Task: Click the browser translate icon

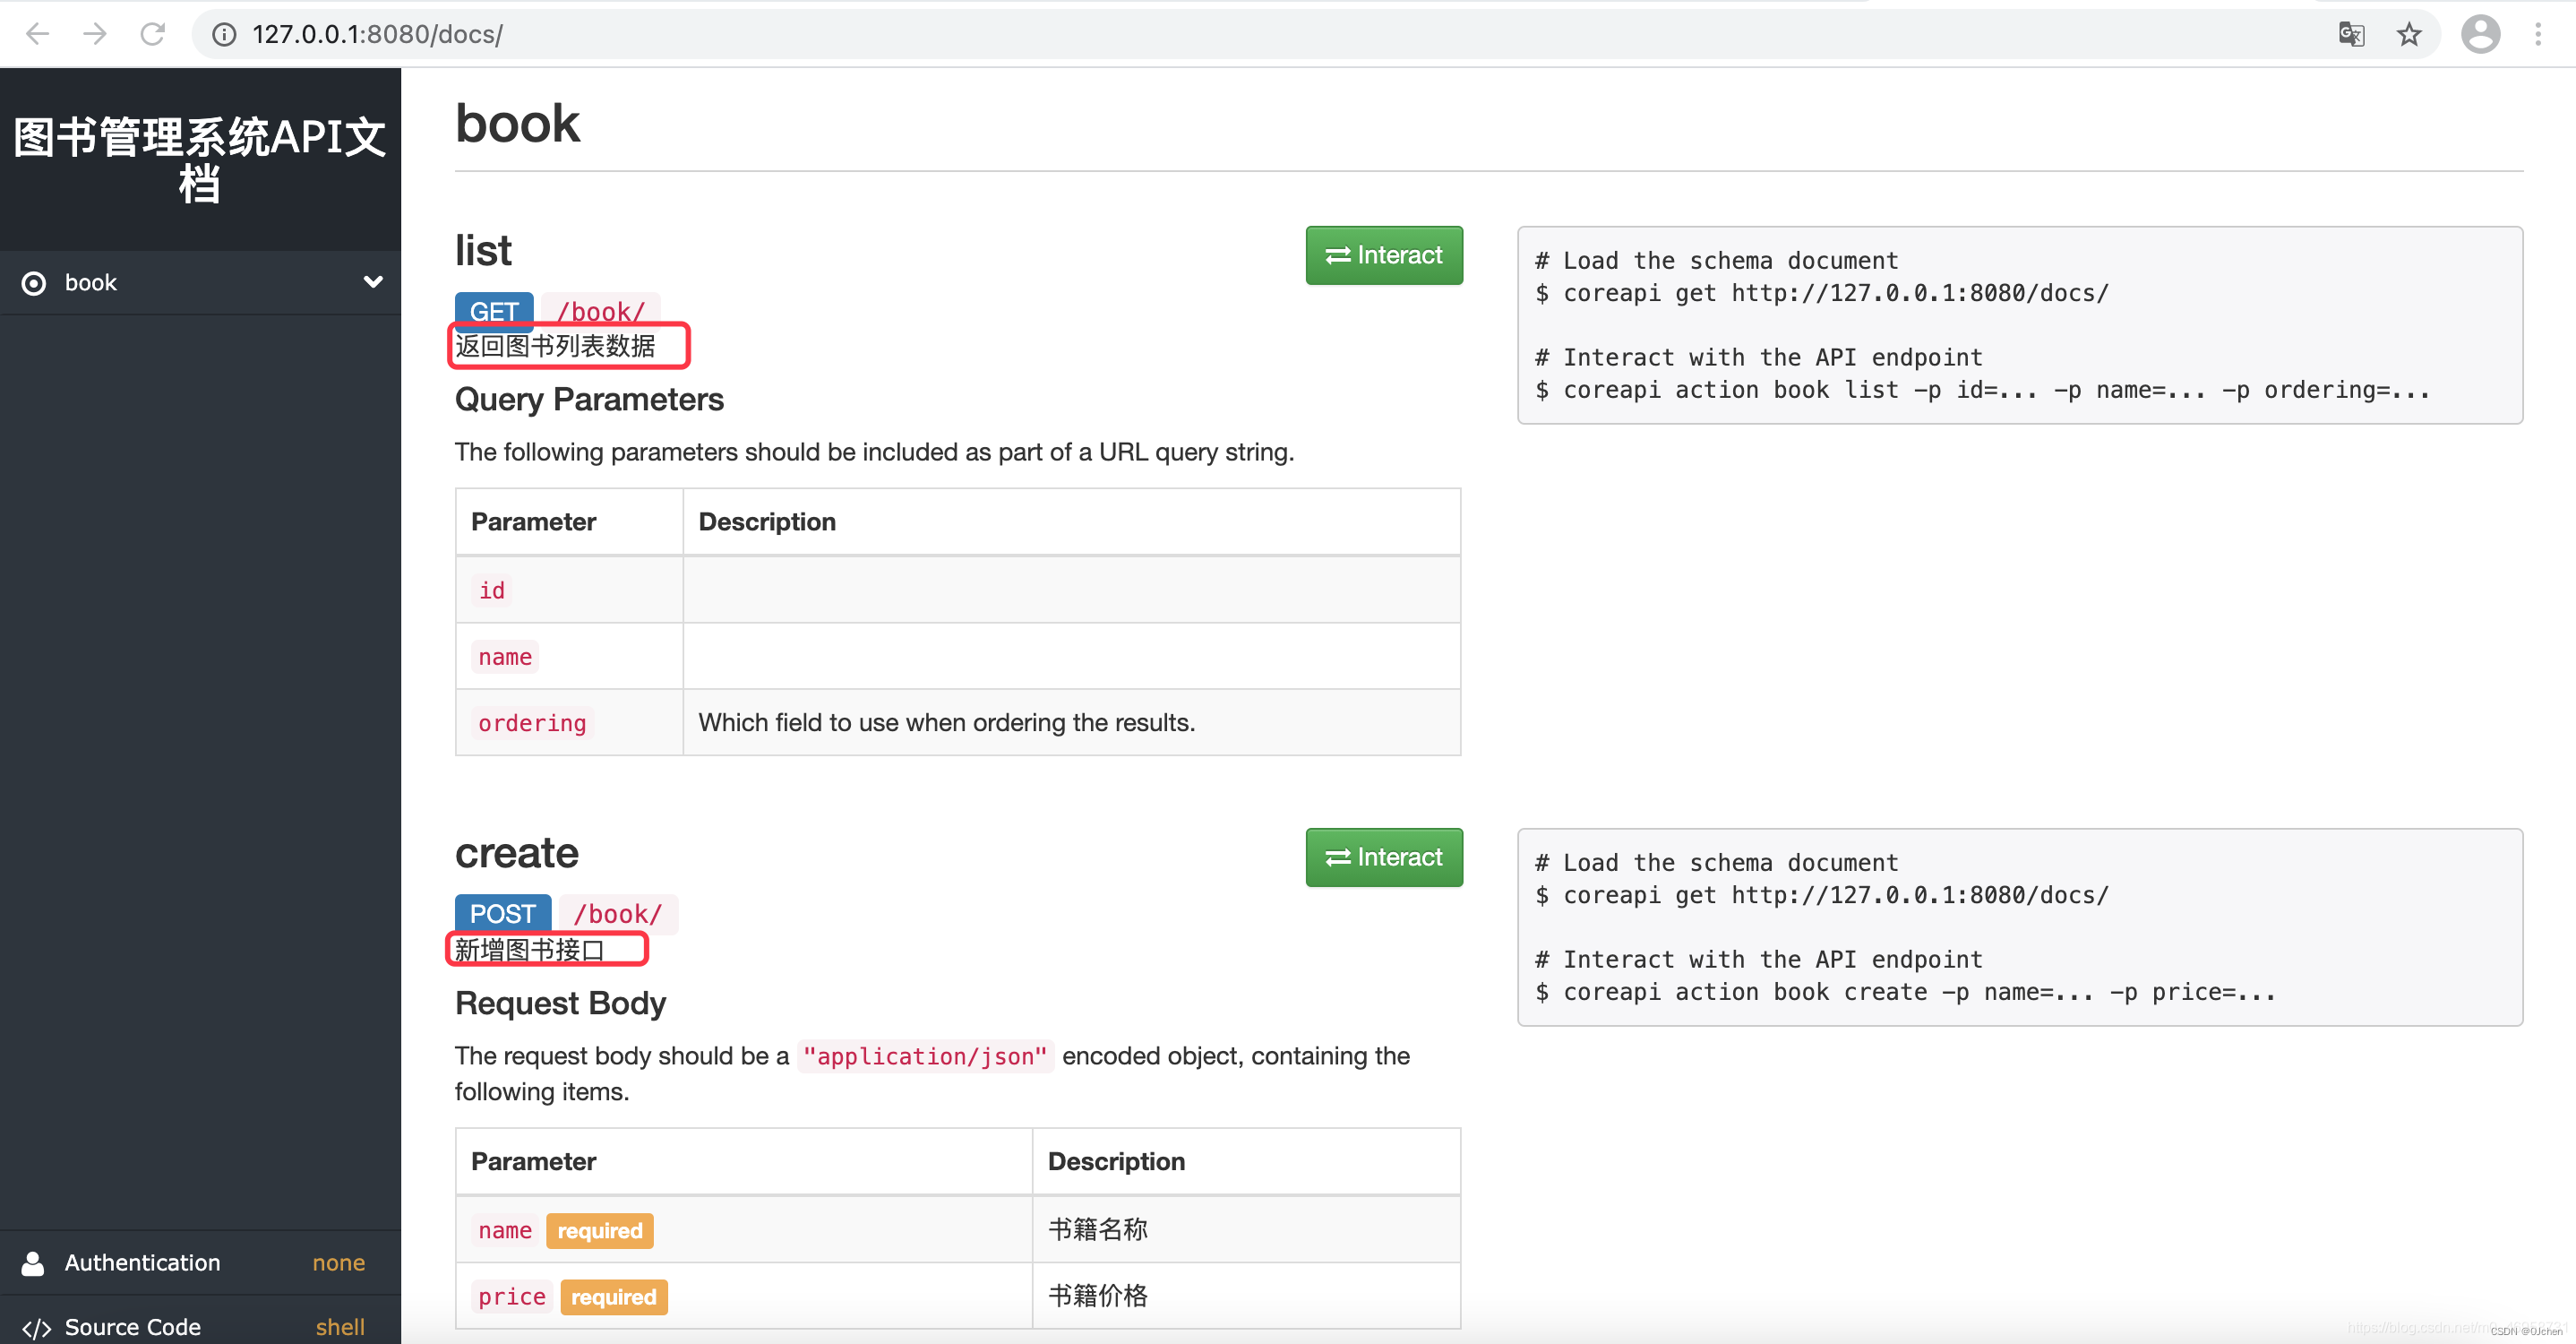Action: coord(2353,34)
